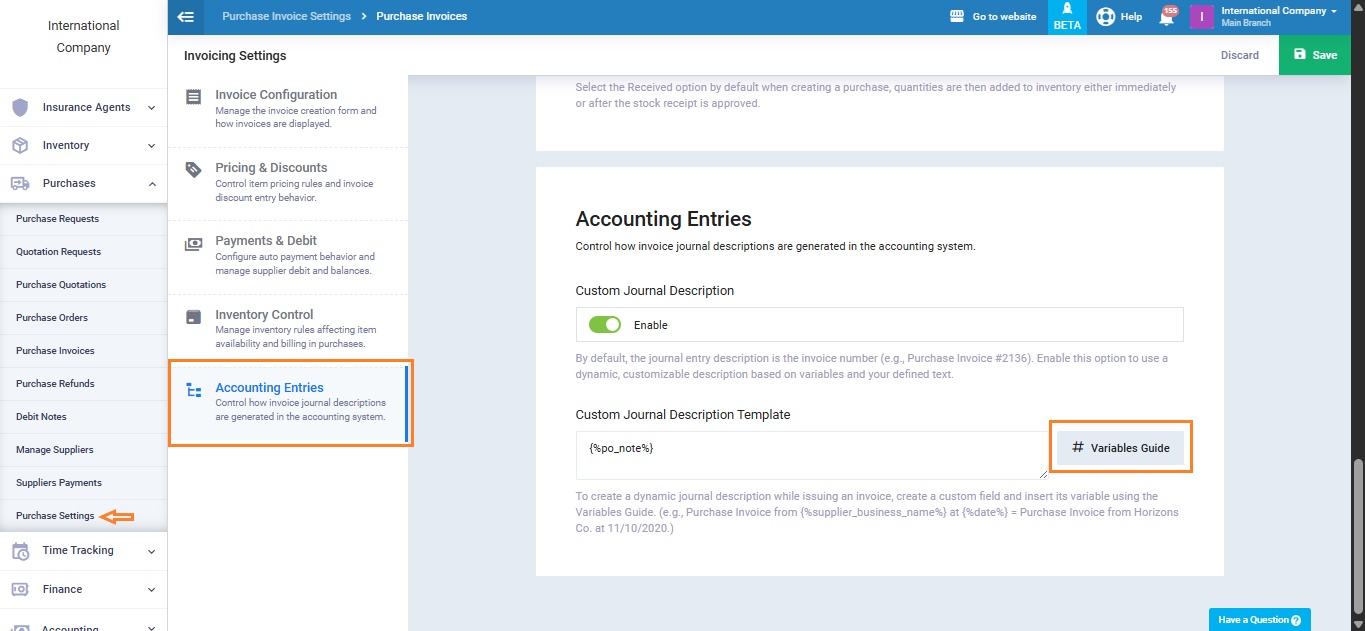The image size is (1365, 631).
Task: Open the Variables Guide button
Action: point(1120,448)
